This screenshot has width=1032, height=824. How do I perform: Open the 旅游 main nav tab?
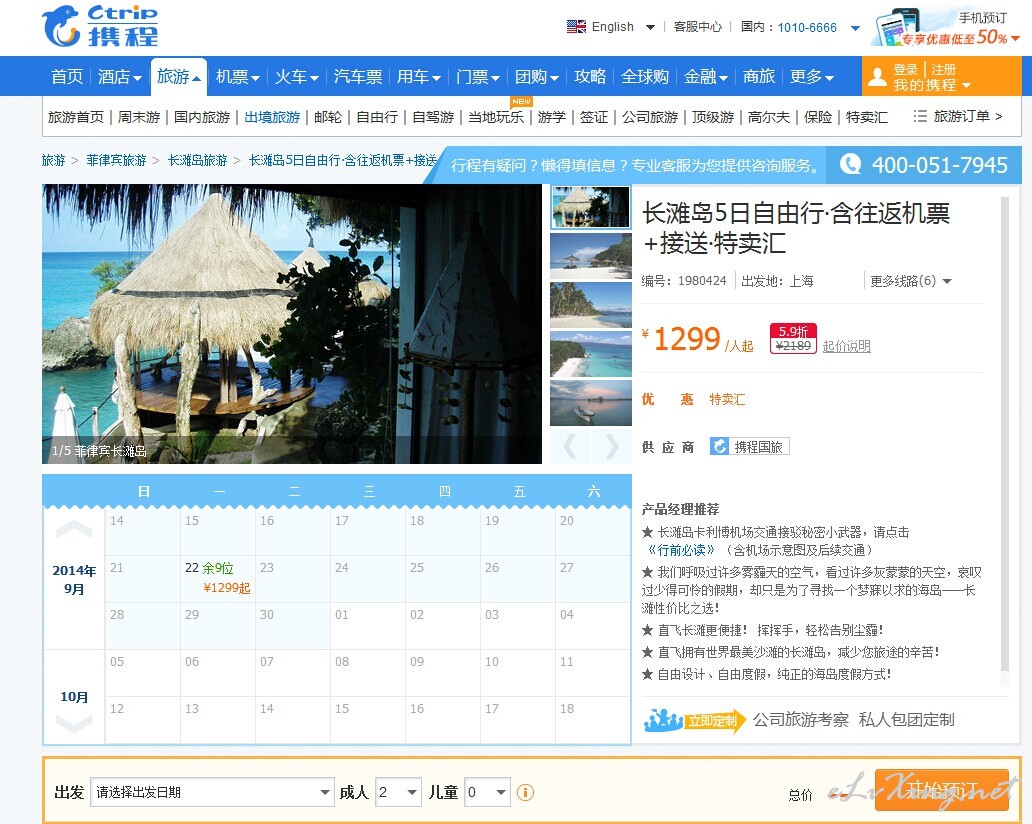[178, 76]
